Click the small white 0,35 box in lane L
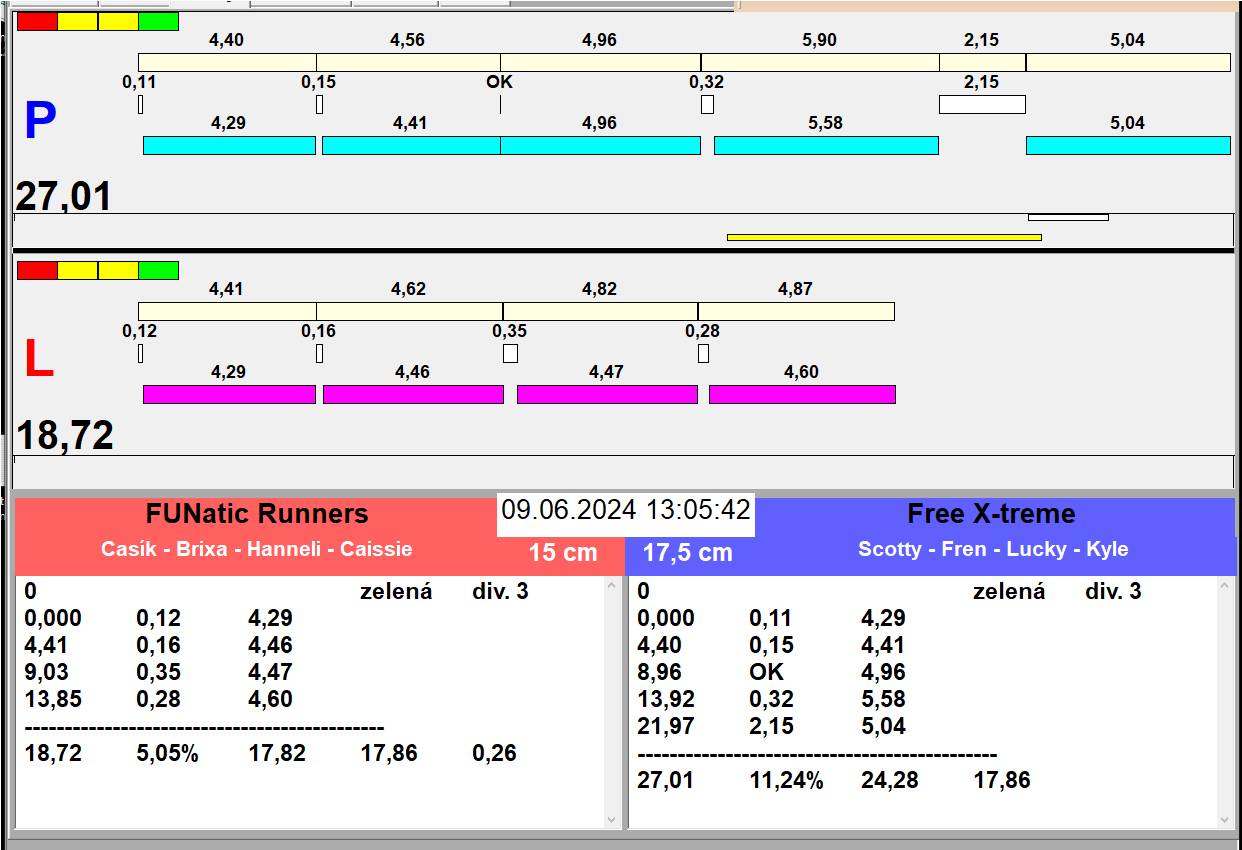1242x850 pixels. coord(510,353)
